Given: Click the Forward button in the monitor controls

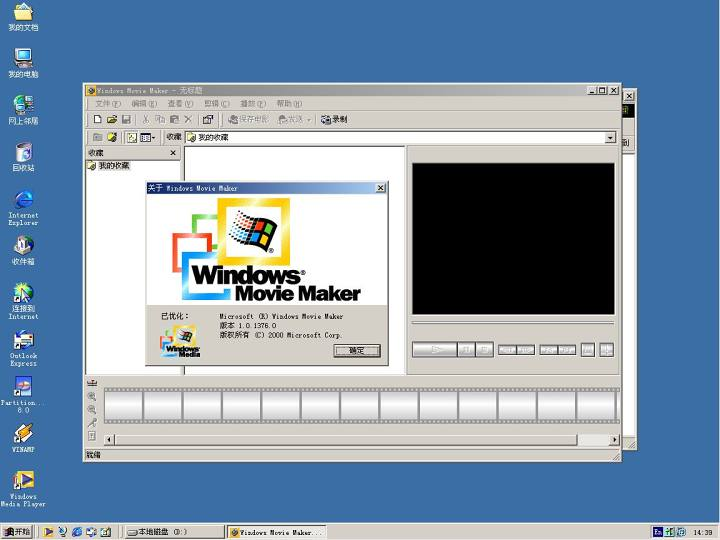Looking at the screenshot, I should (567, 350).
